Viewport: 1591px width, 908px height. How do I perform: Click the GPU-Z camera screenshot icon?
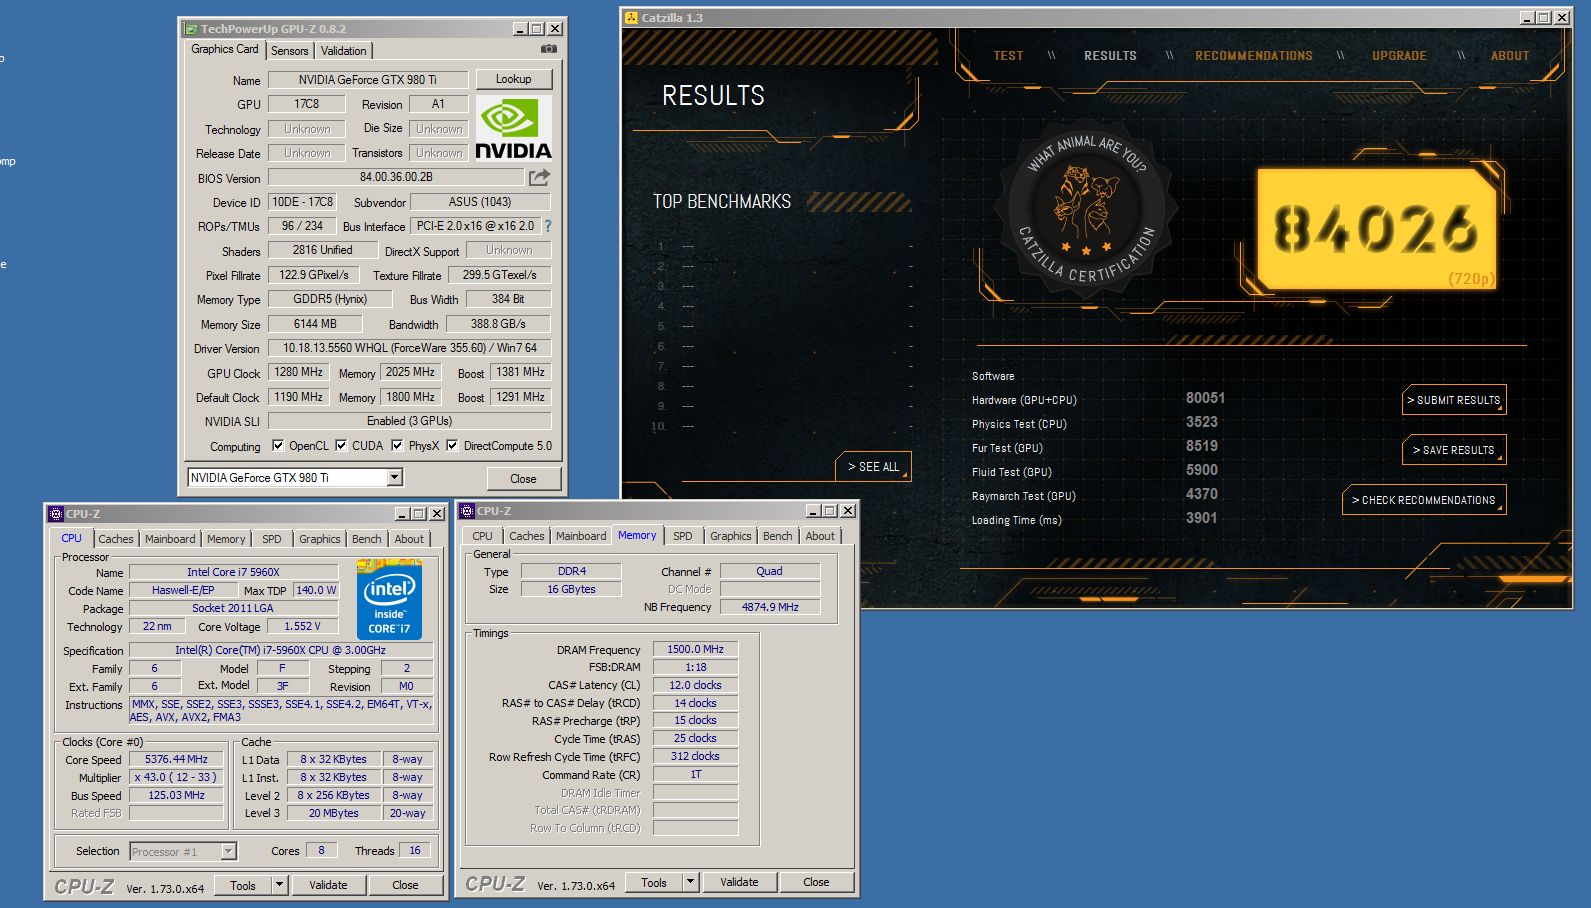[x=549, y=48]
